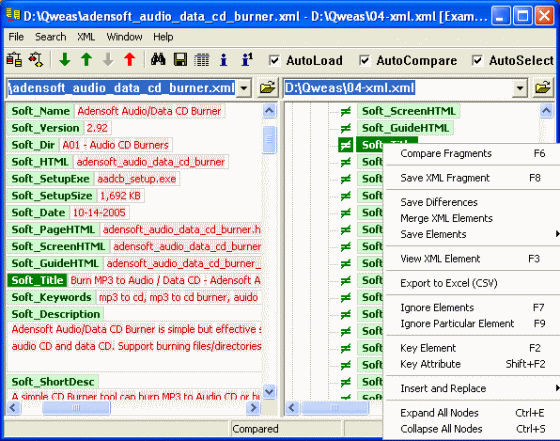Click left panel scroll left arrow
The image size is (560, 441).
[14, 407]
